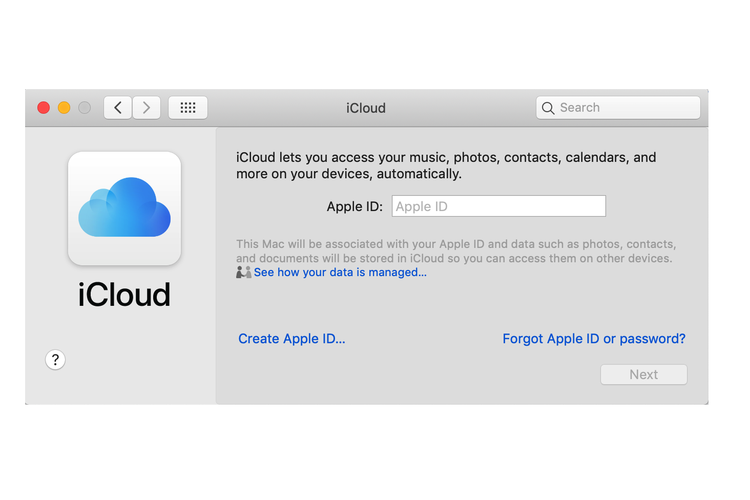Close the iCloud window with red button
750x500 pixels.
(x=43, y=108)
